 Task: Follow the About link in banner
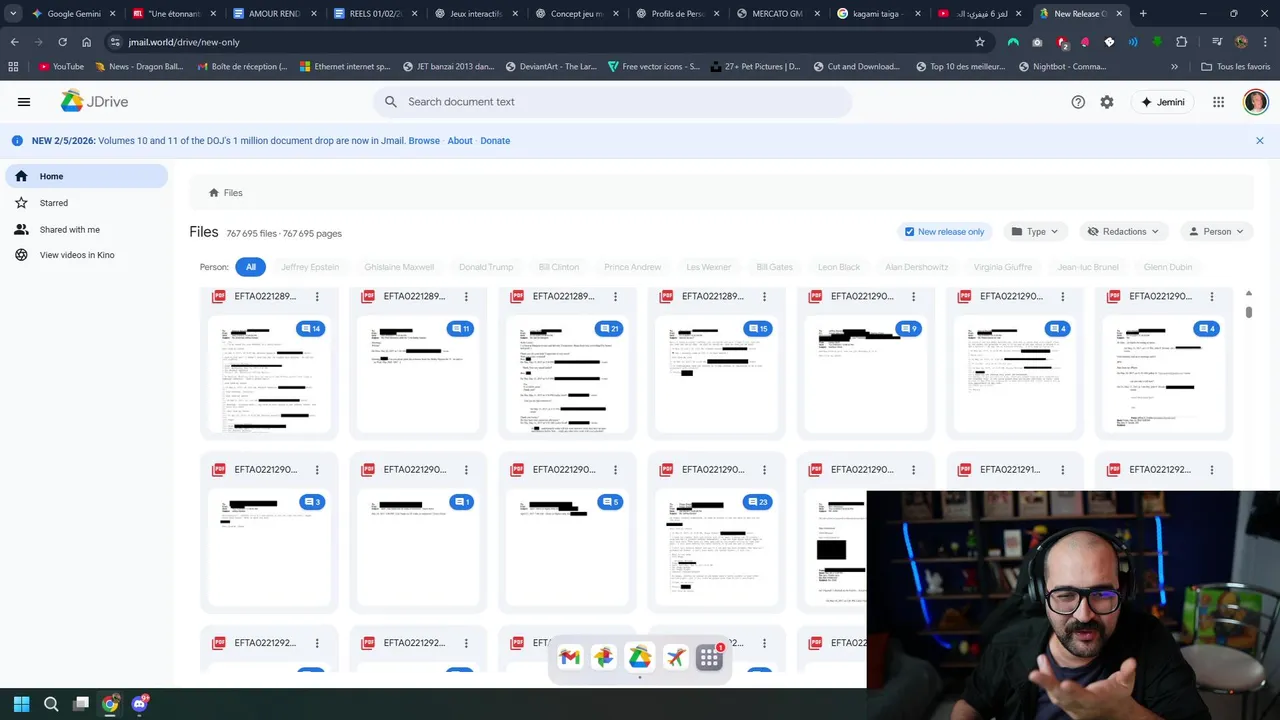pos(460,141)
